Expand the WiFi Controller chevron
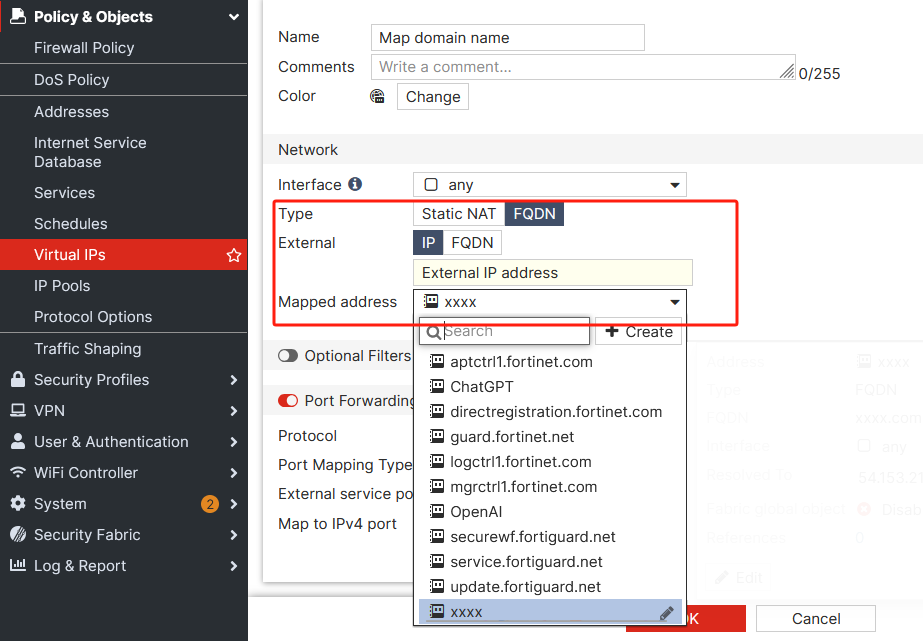This screenshot has height=641, width=923. pos(234,473)
